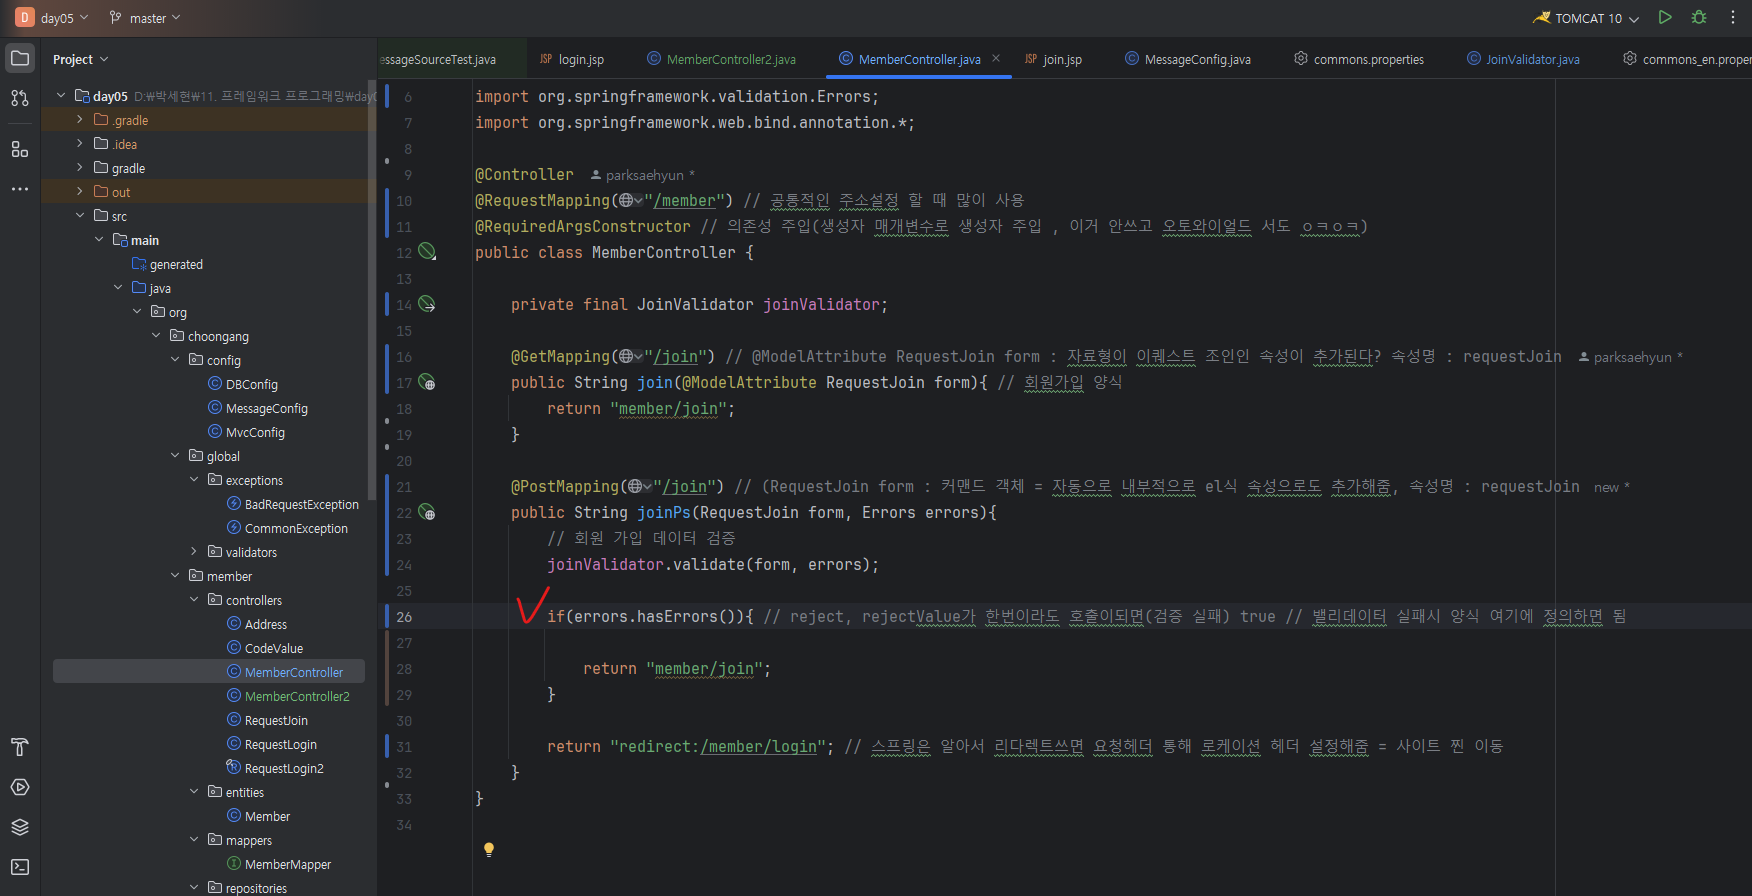Open the day05 project dropdown

(64, 18)
